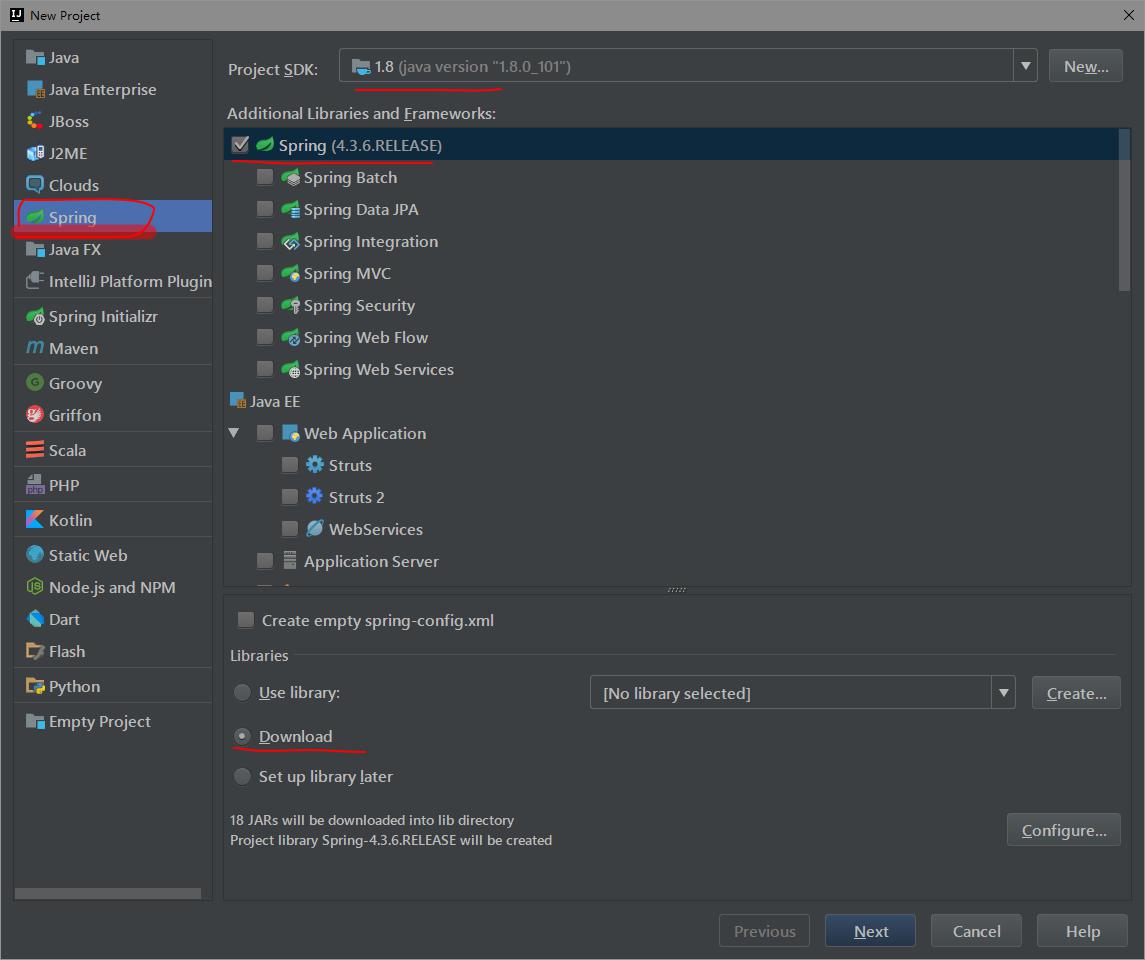The width and height of the screenshot is (1145, 960).
Task: Click the Cancel button
Action: pos(976,931)
